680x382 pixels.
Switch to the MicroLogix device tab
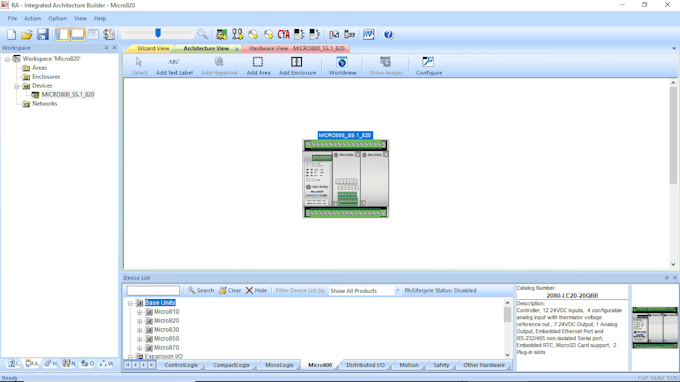click(279, 365)
